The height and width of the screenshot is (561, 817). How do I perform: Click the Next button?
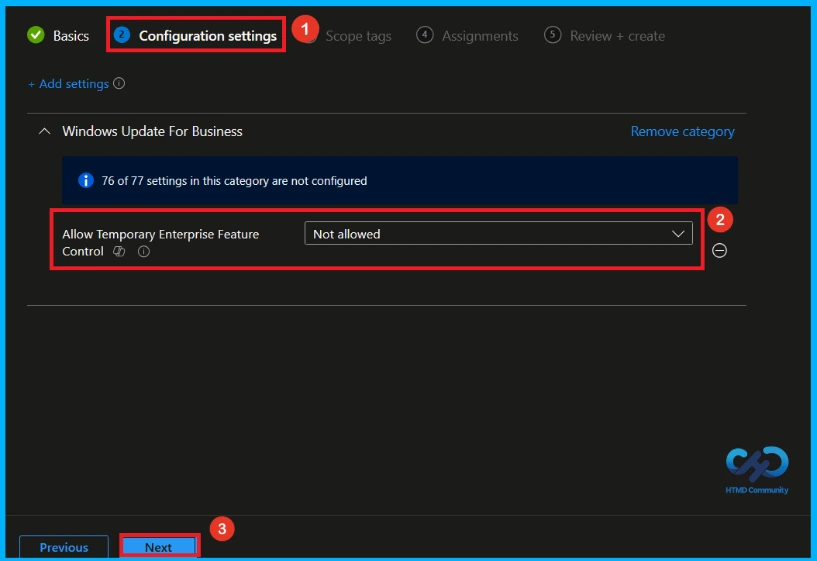pyautogui.click(x=158, y=547)
